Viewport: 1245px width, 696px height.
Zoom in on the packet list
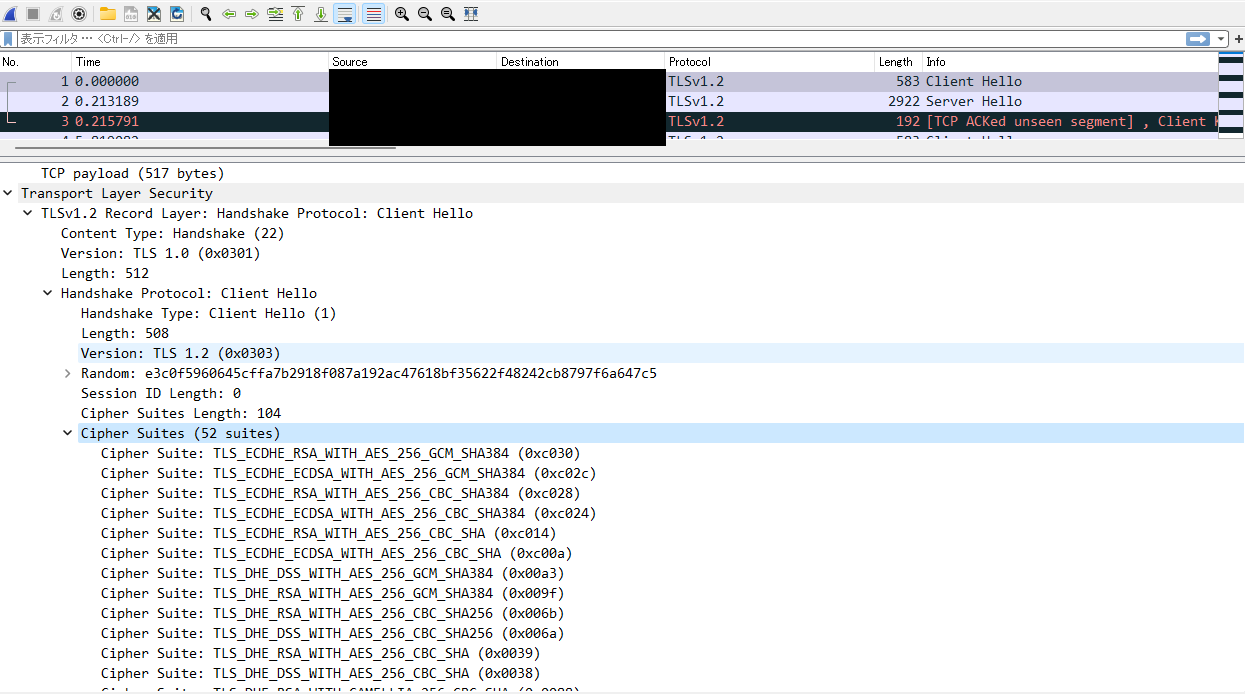[x=401, y=14]
